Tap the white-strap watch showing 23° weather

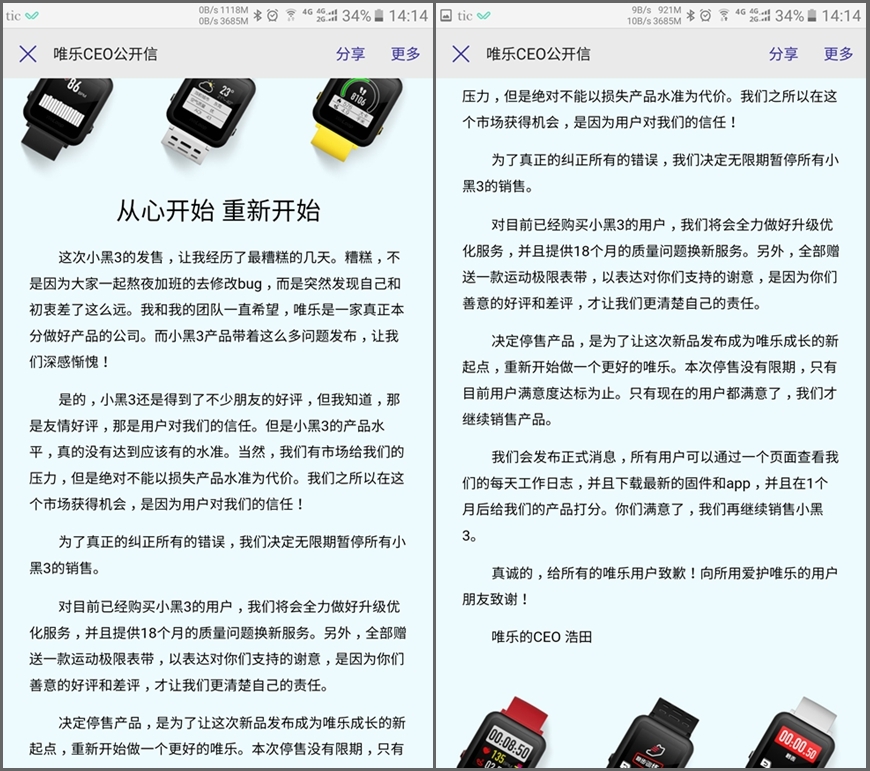[210, 121]
